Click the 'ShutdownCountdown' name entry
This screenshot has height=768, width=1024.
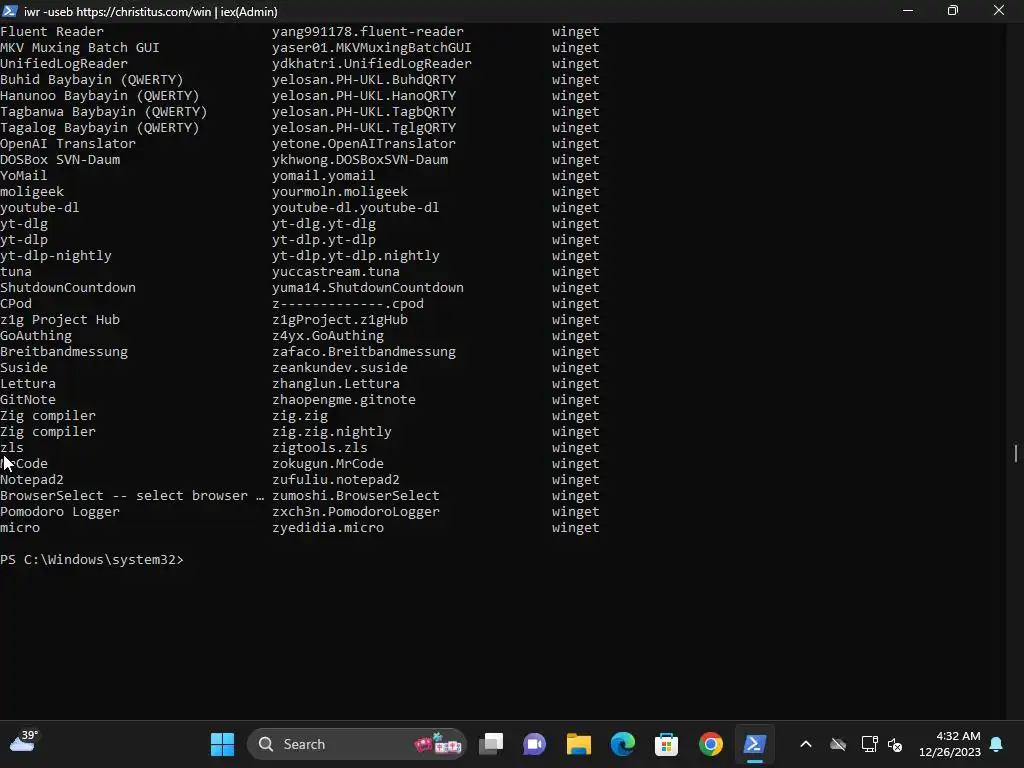point(68,287)
